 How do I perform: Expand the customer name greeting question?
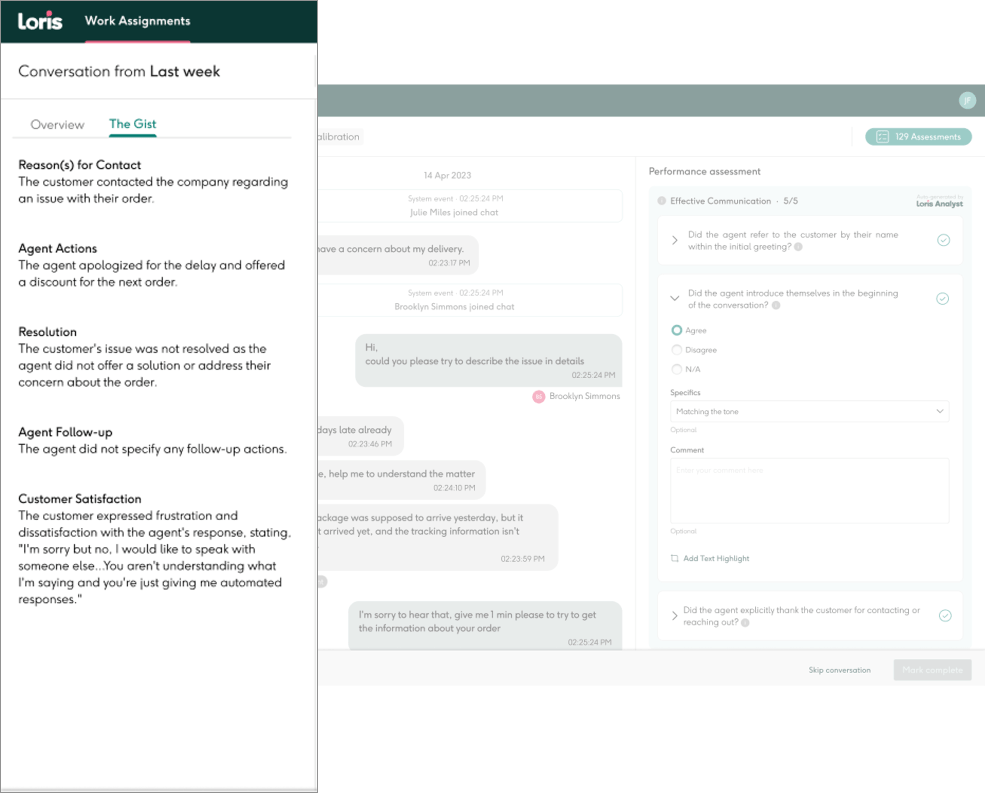tap(675, 240)
